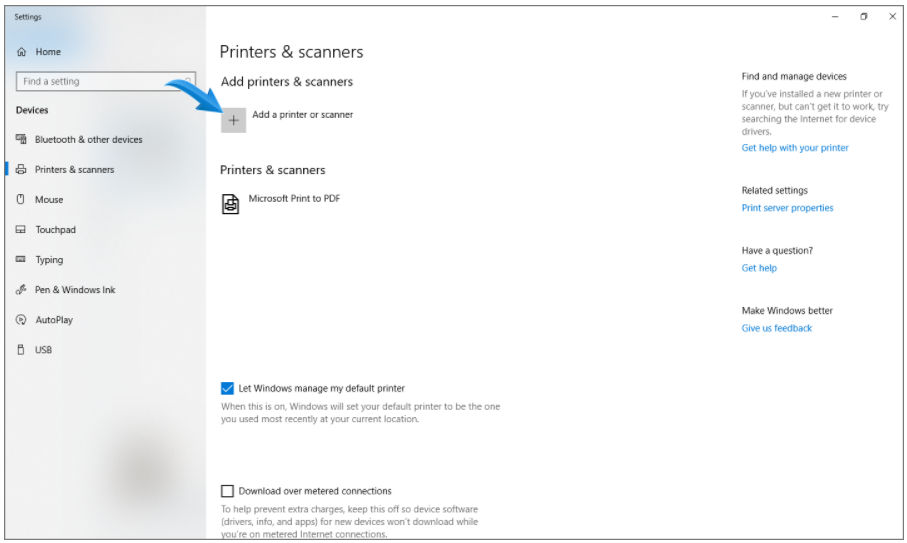907x543 pixels.
Task: Open the USB settings icon
Action: (x=21, y=350)
